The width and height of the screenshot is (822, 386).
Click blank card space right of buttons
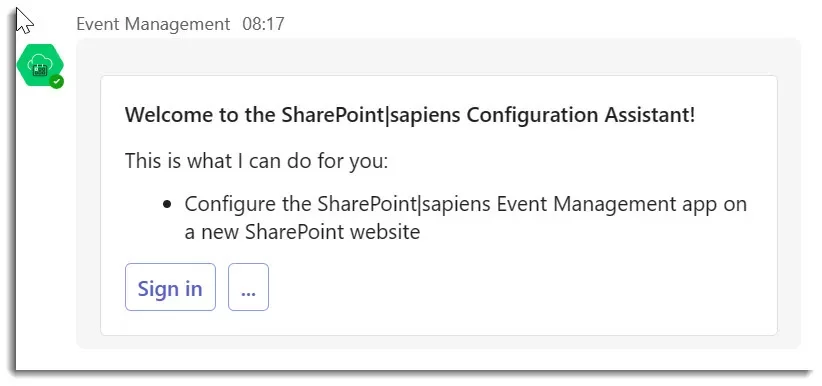[519, 287]
